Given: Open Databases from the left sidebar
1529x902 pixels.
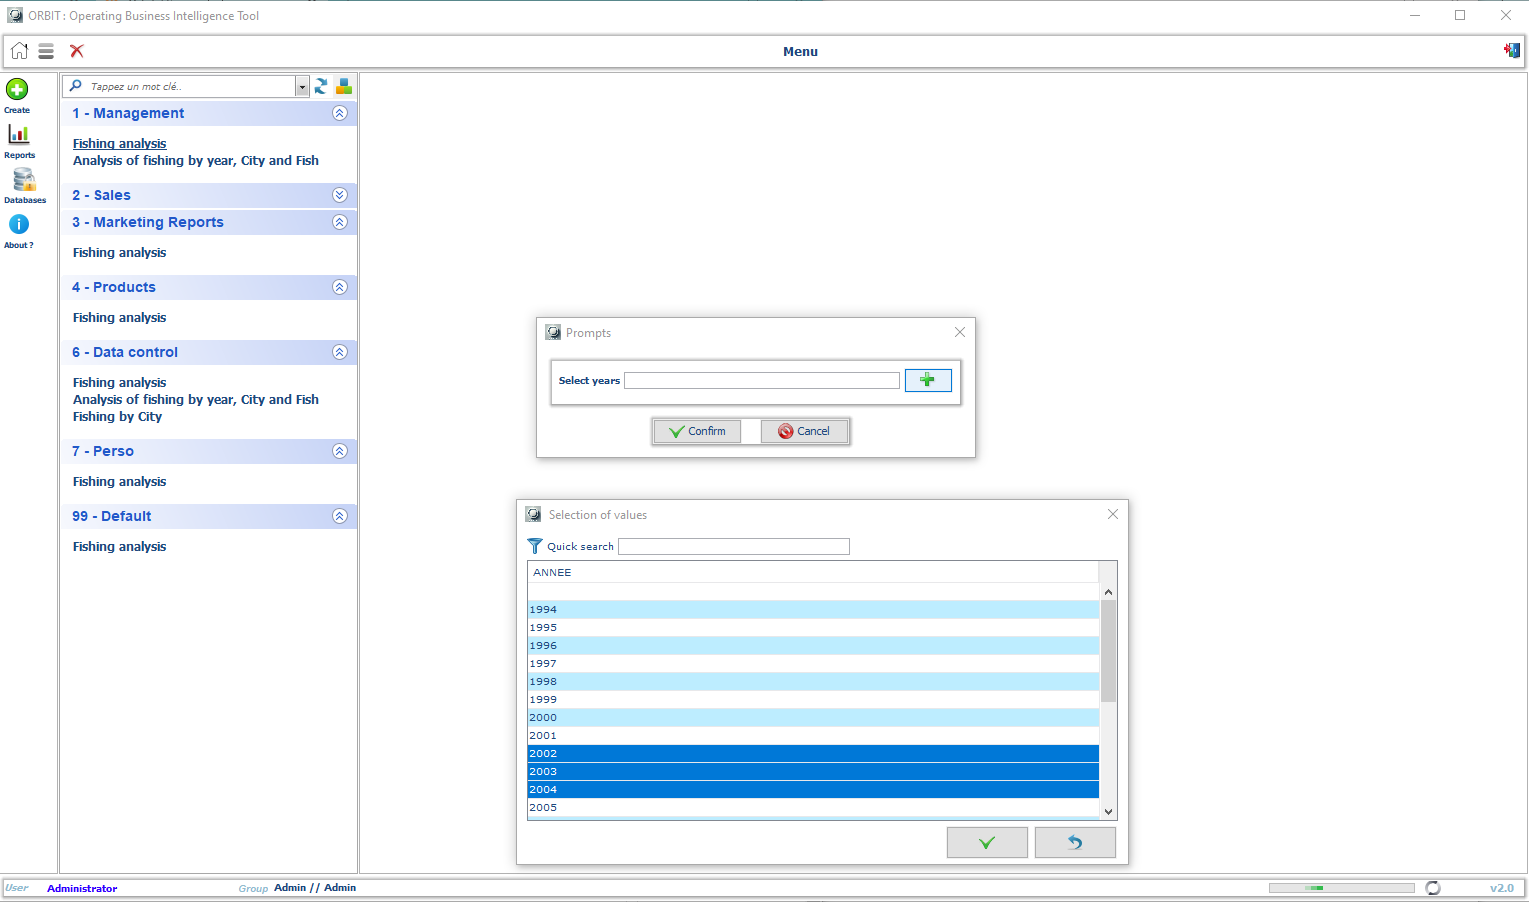Looking at the screenshot, I should tap(24, 179).
